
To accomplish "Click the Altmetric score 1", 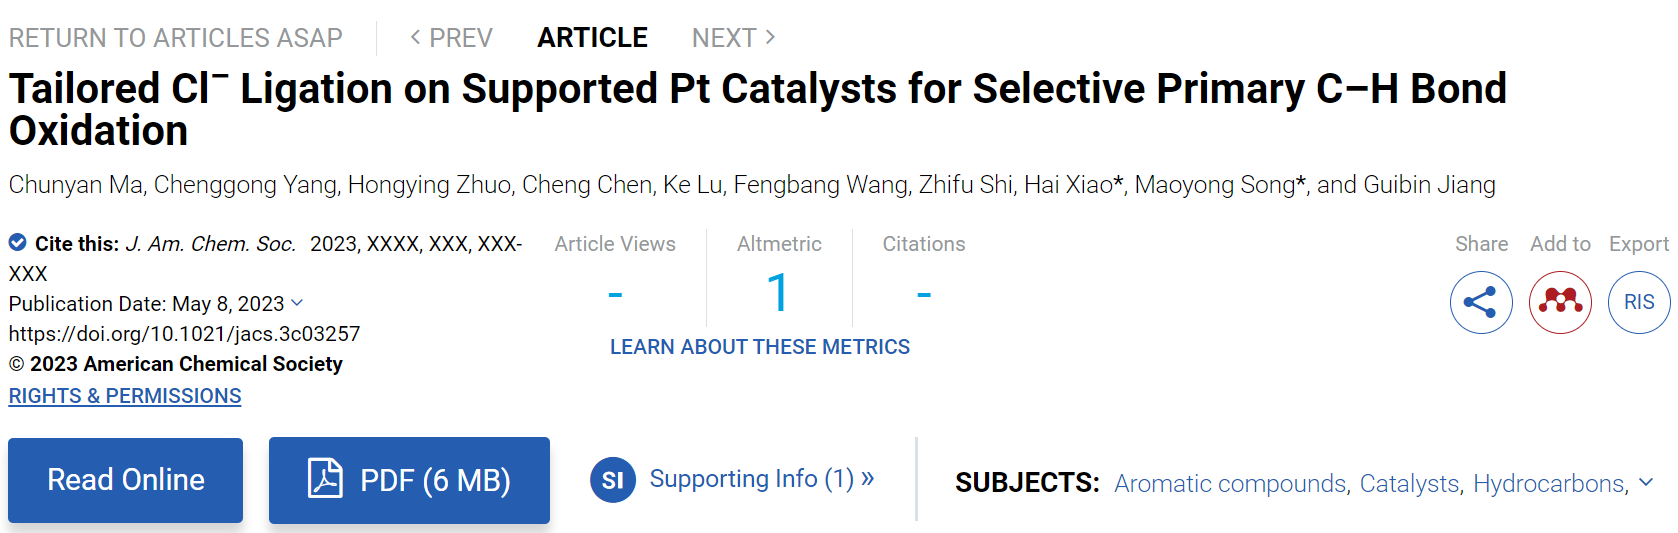I will (x=778, y=293).
